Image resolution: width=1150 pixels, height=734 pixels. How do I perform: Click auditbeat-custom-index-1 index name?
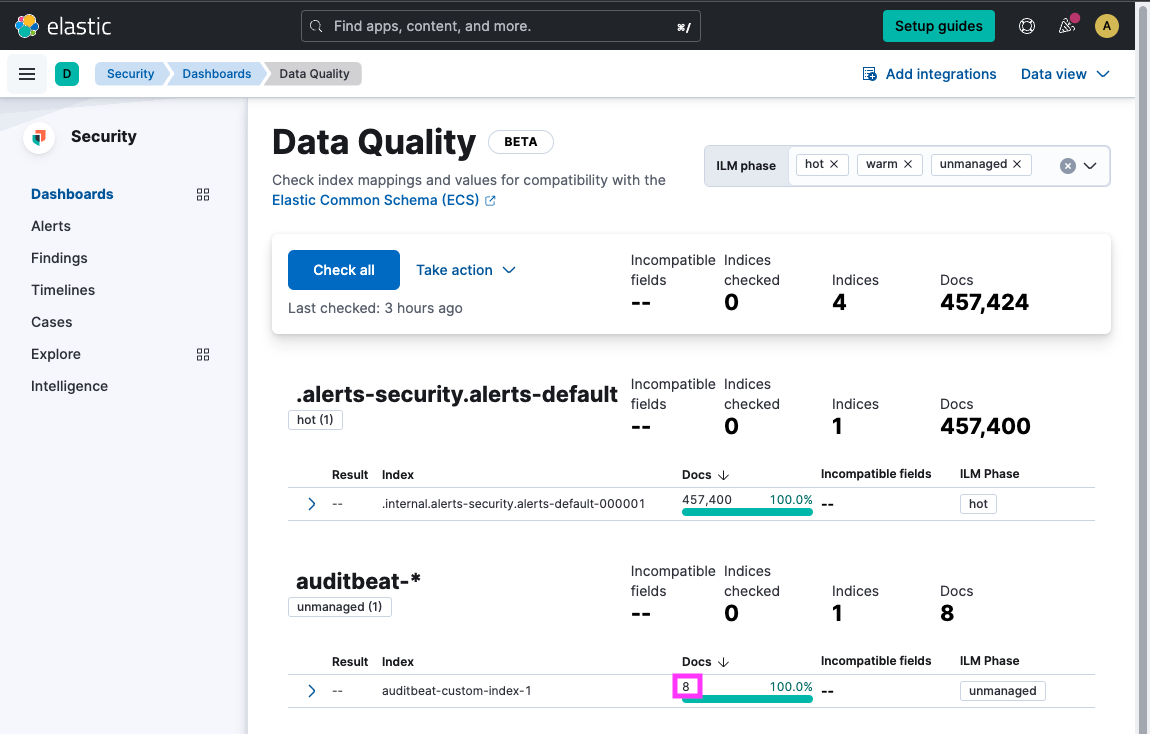click(x=456, y=691)
